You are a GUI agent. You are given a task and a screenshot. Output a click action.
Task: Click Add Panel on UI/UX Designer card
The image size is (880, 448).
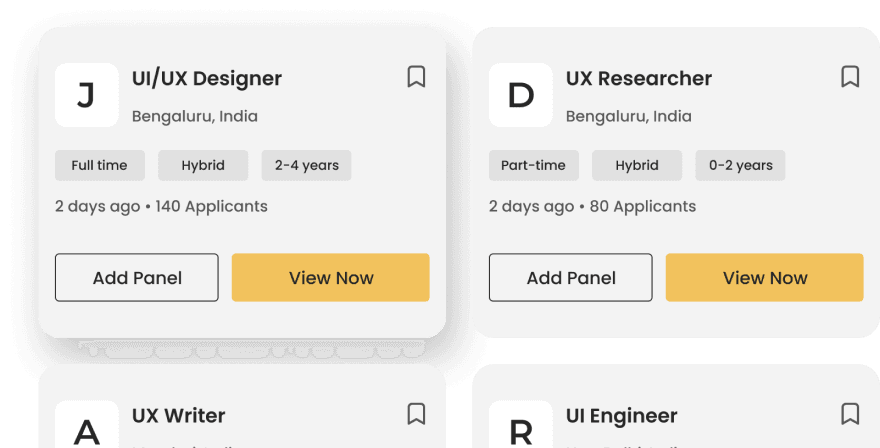(136, 277)
